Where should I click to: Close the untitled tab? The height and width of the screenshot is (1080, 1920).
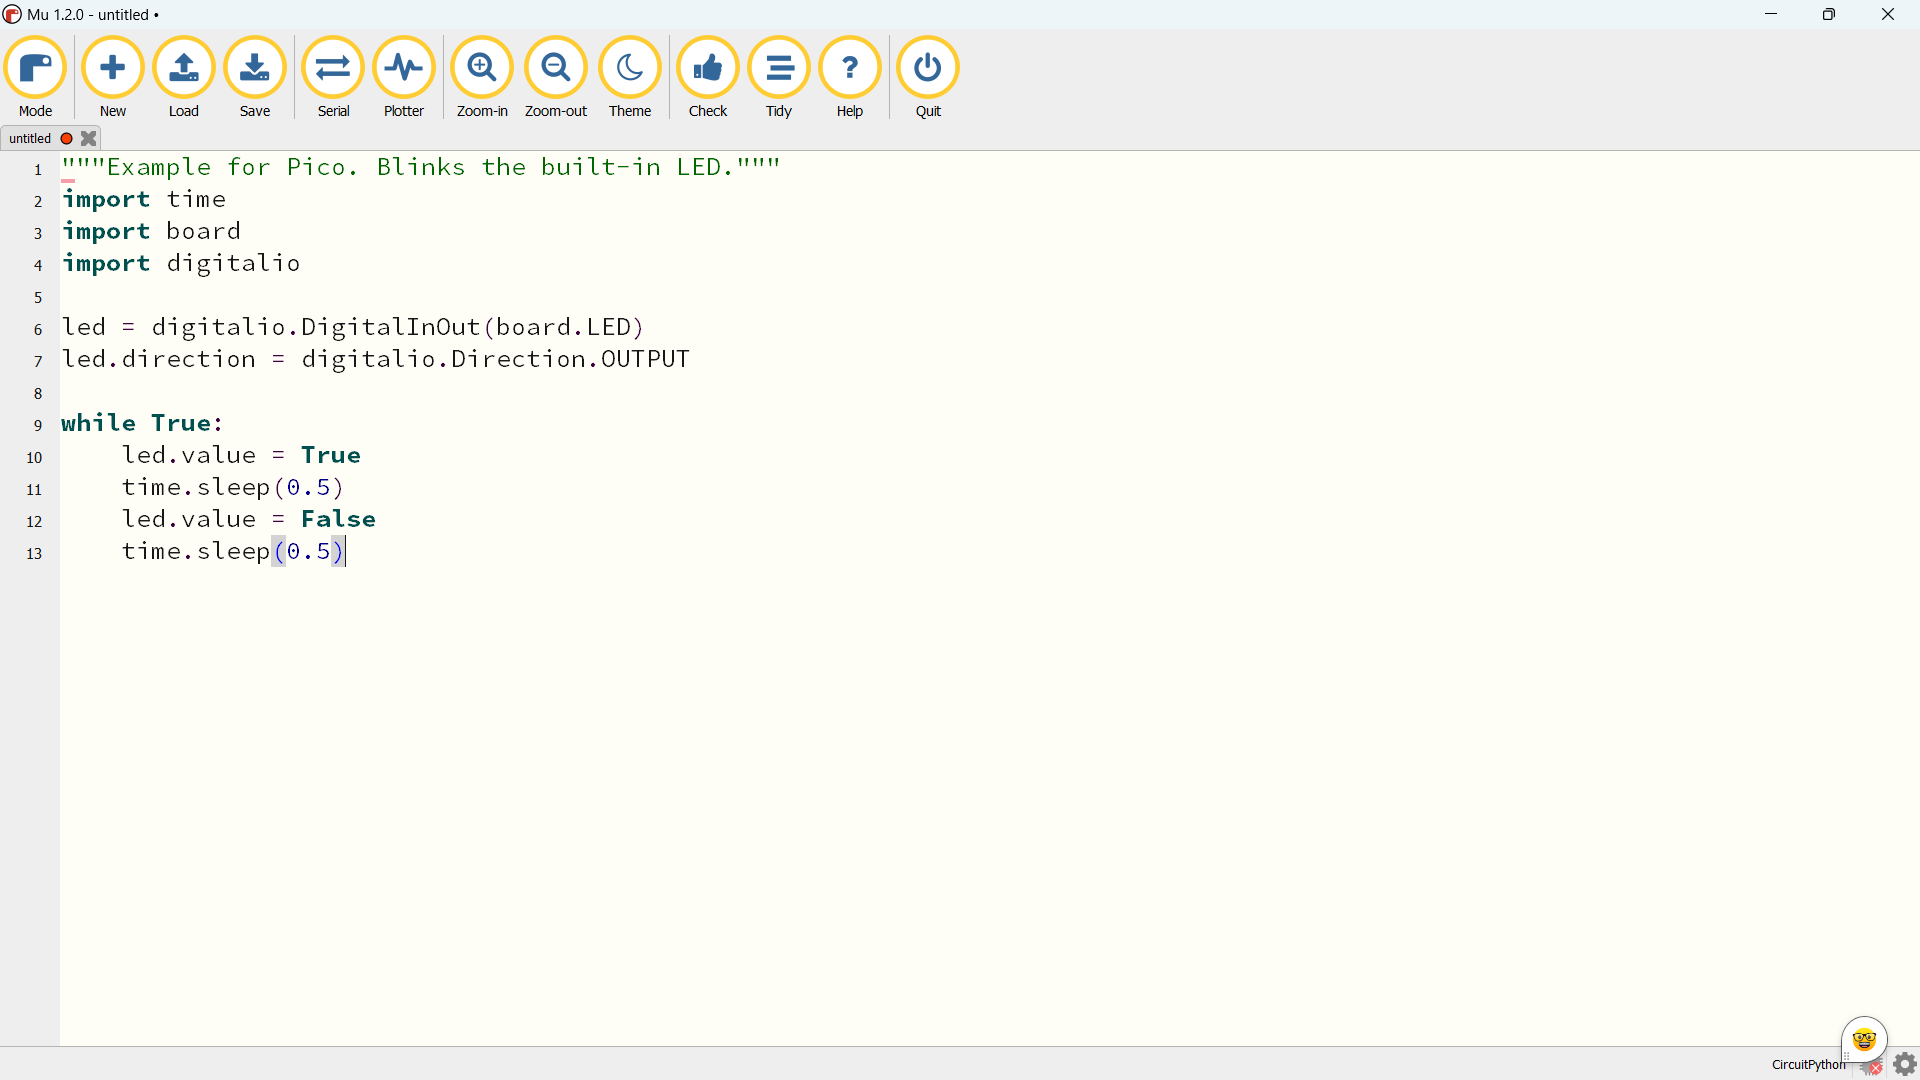89,139
